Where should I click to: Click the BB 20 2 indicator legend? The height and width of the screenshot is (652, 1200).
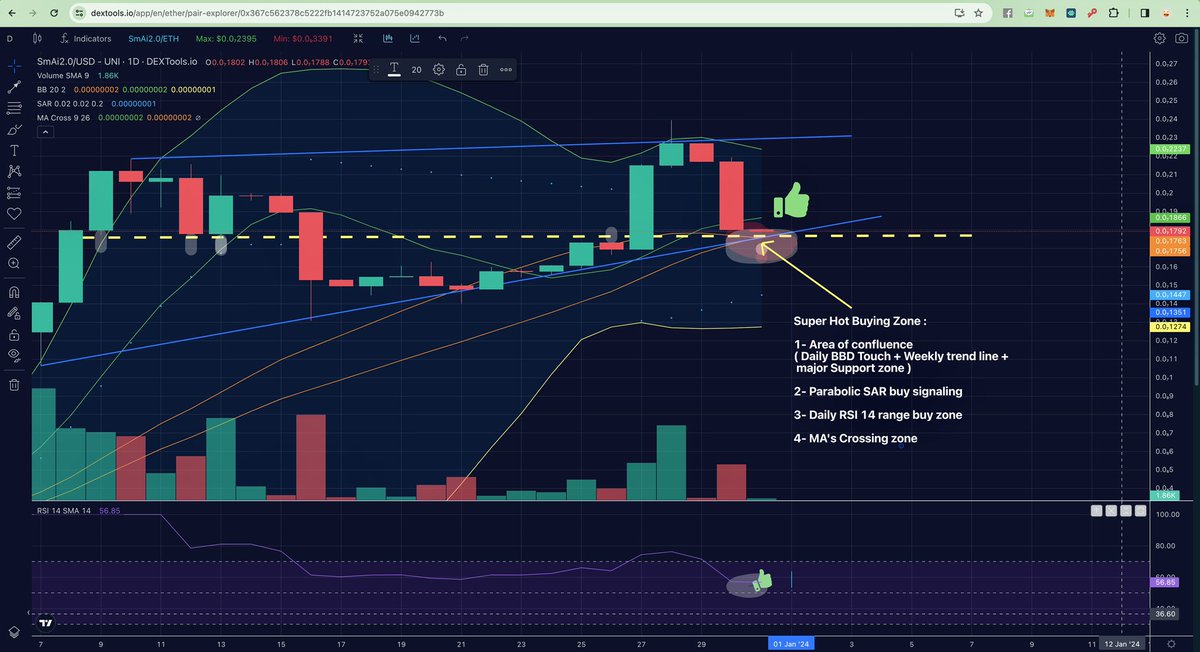(x=51, y=89)
